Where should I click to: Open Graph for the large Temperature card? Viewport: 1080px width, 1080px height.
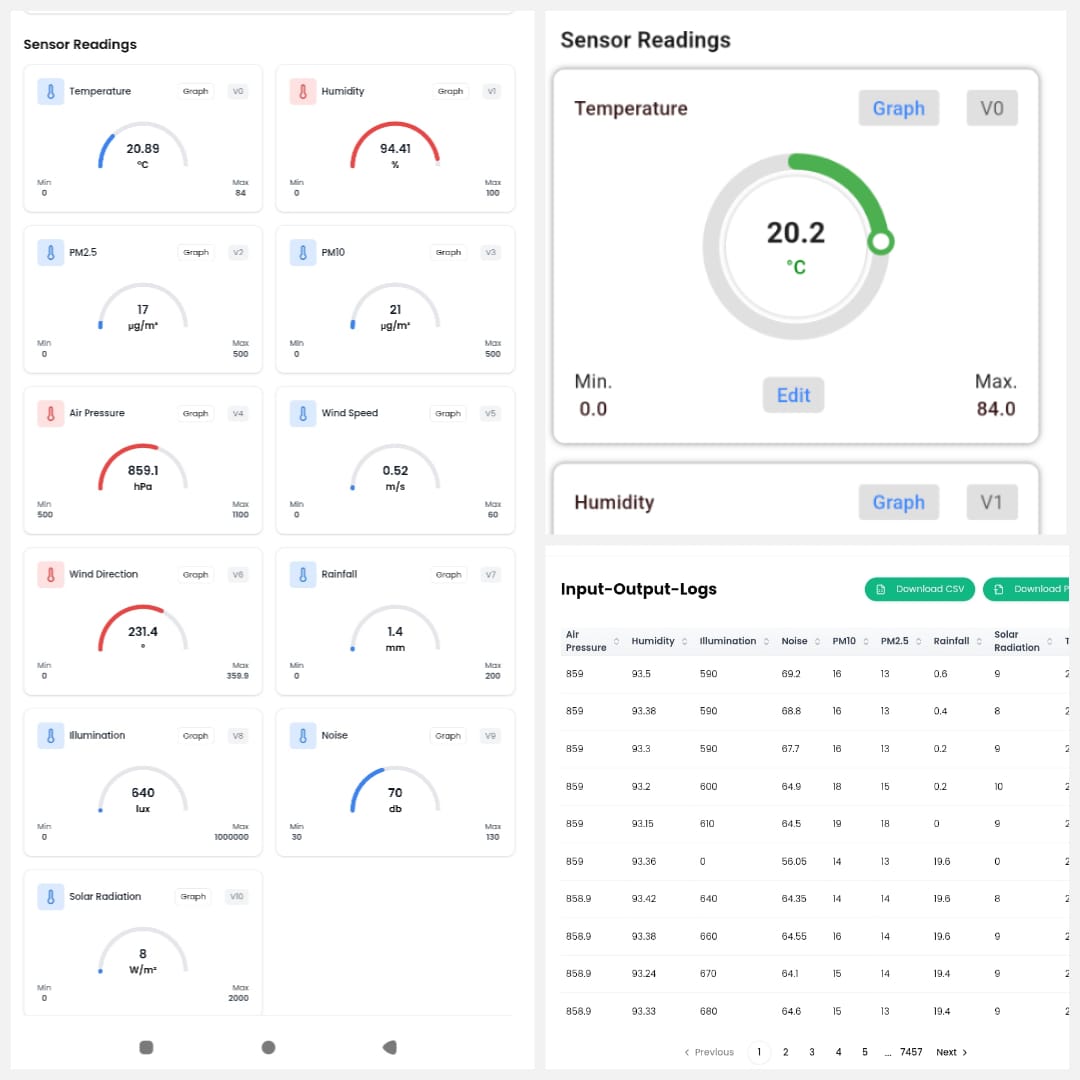point(898,108)
